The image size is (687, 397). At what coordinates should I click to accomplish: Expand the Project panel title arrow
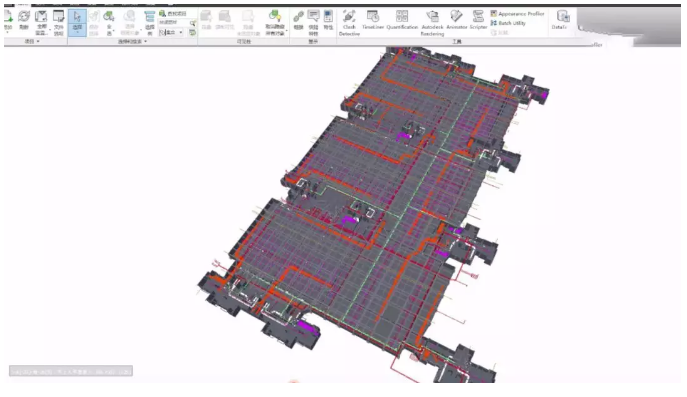click(38, 41)
